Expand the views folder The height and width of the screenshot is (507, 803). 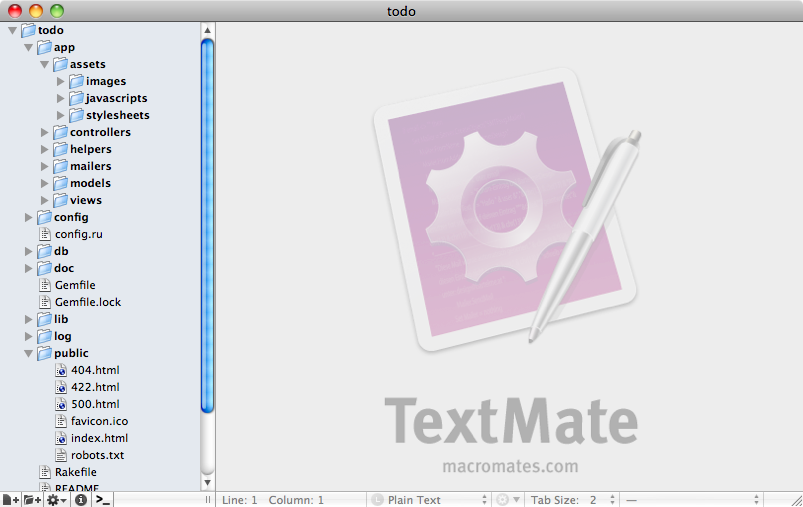(45, 200)
